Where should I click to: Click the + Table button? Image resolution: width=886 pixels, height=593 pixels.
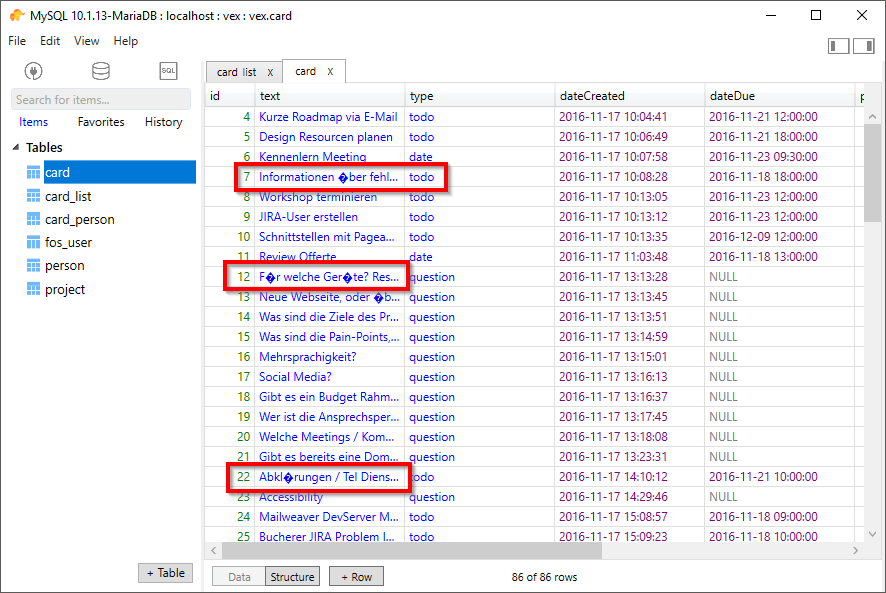[164, 572]
